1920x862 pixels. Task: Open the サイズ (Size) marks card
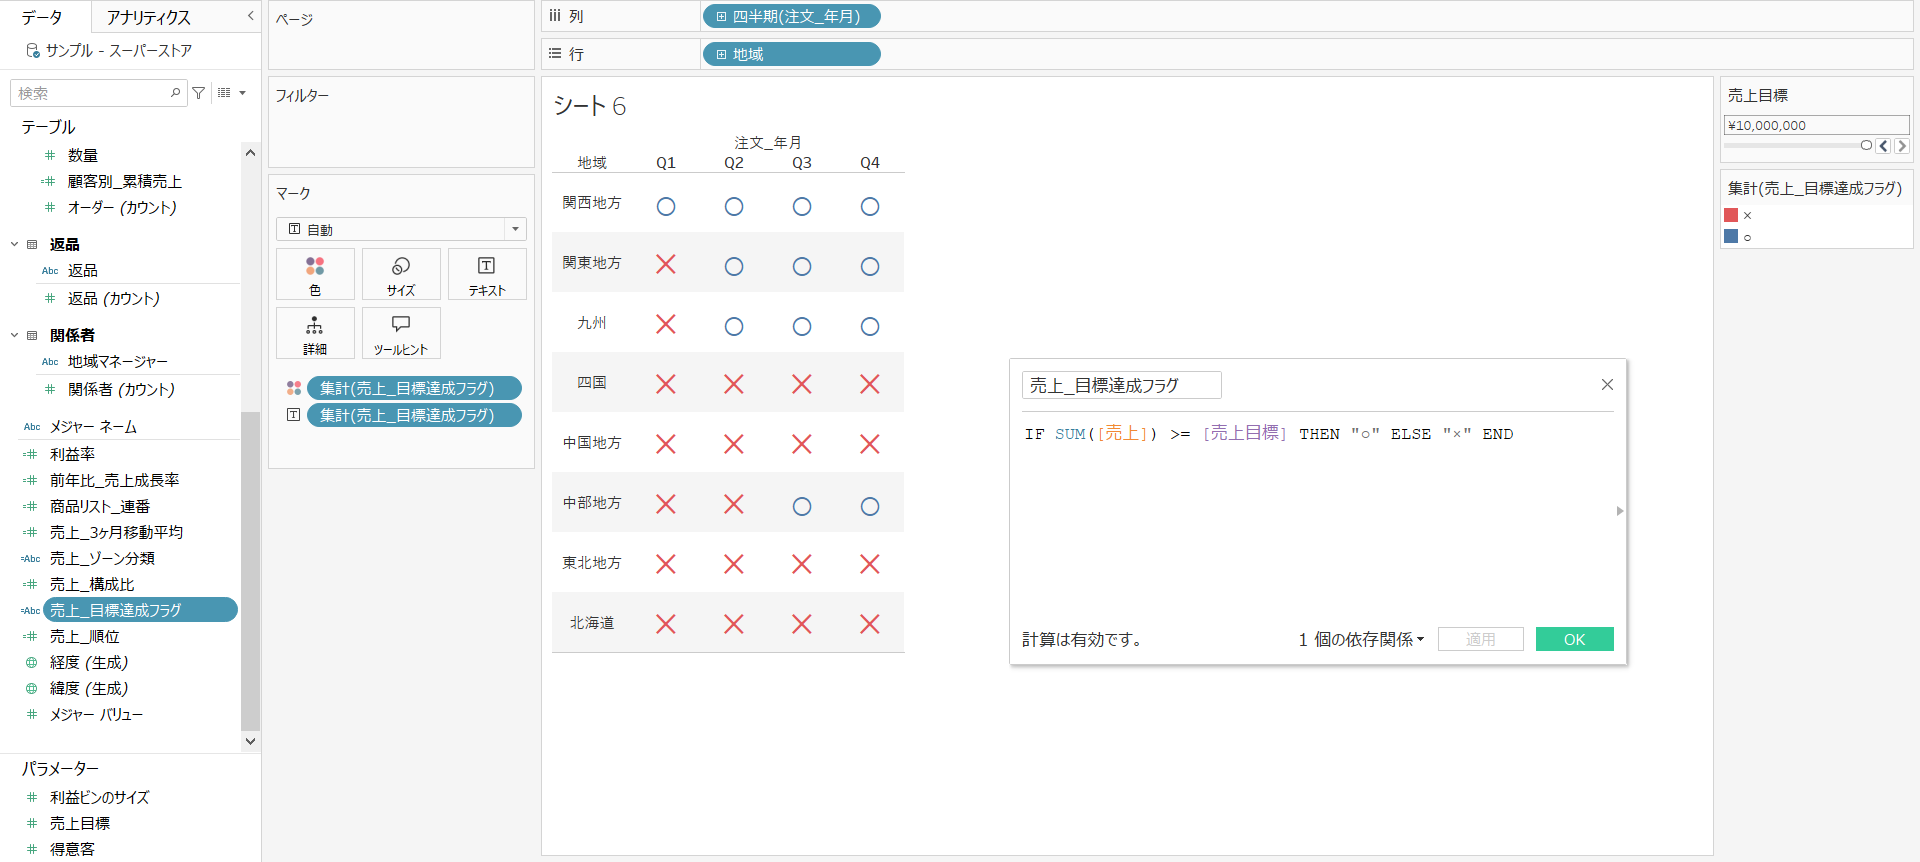tap(401, 274)
